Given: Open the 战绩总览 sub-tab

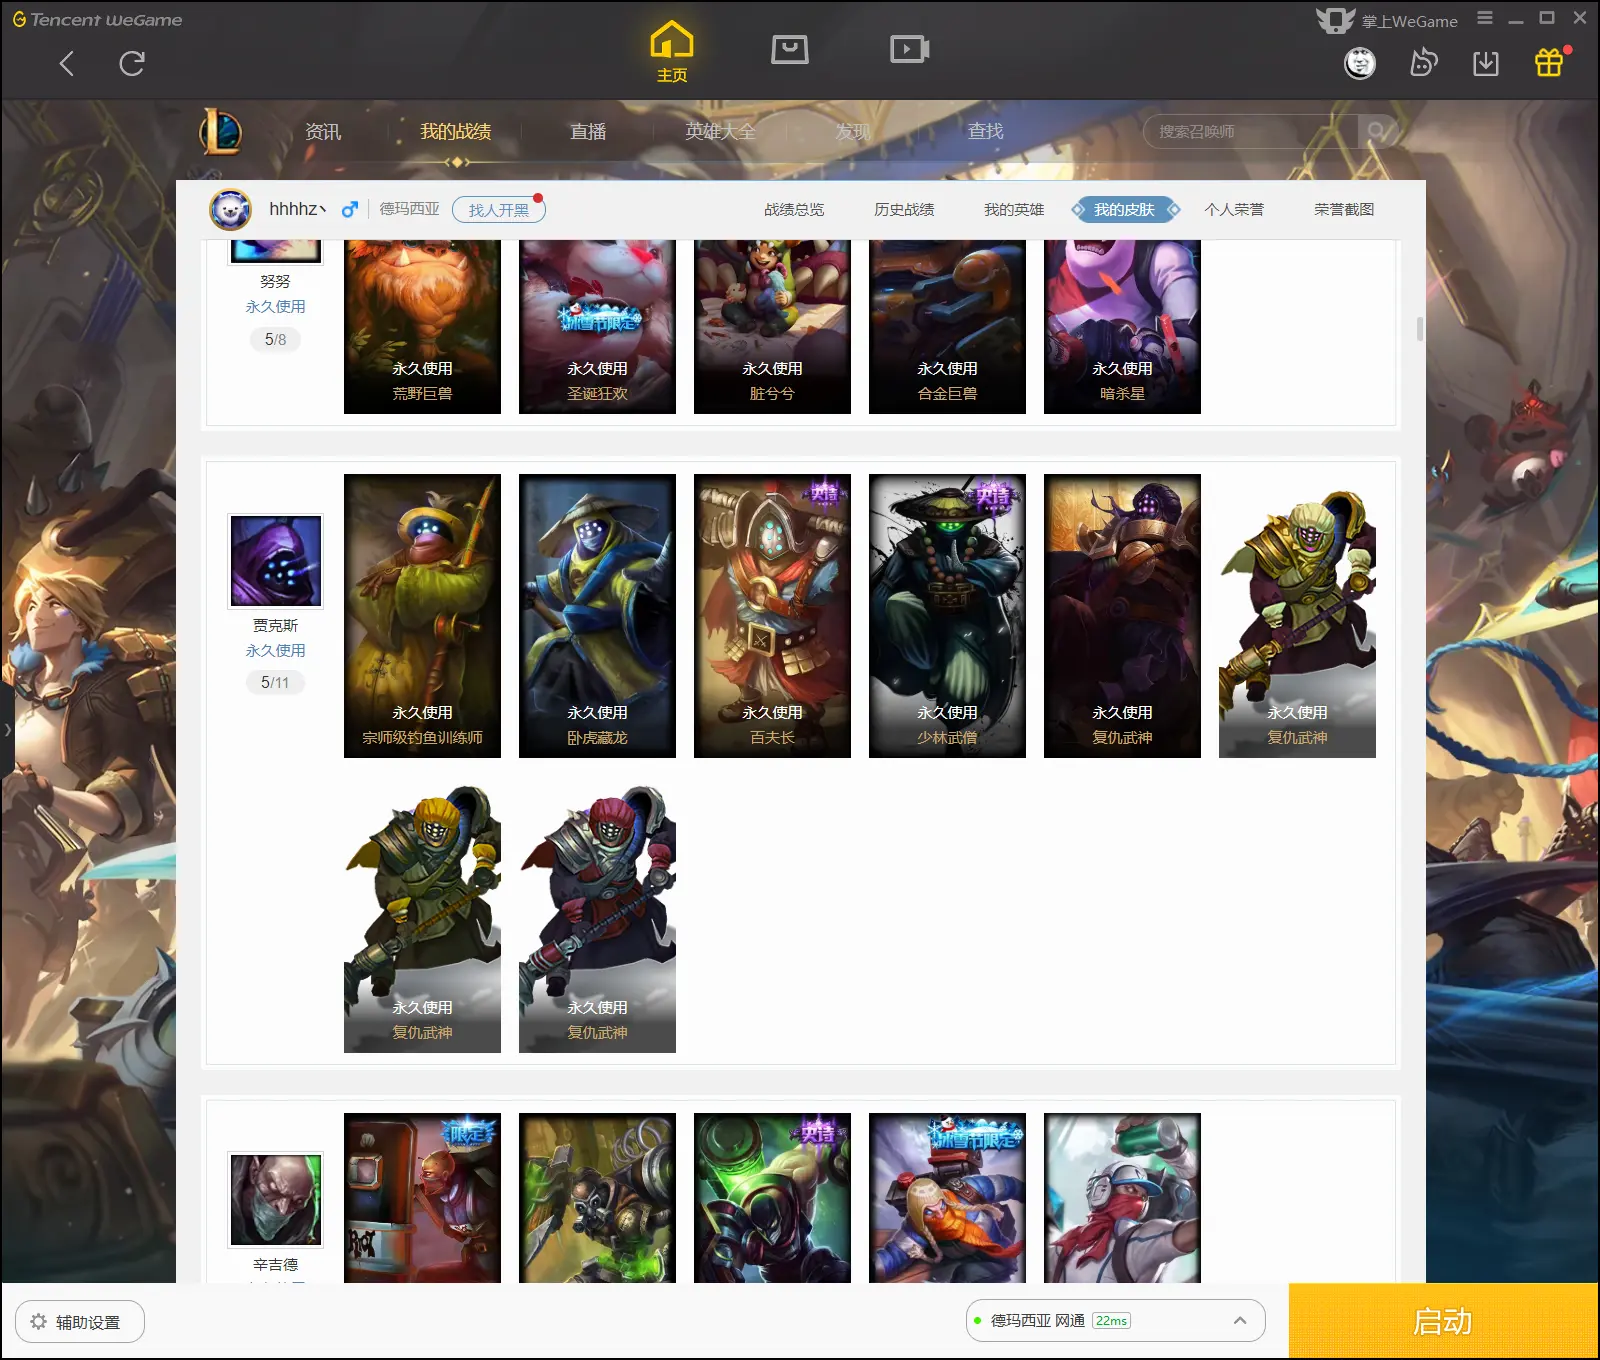Looking at the screenshot, I should tap(794, 209).
